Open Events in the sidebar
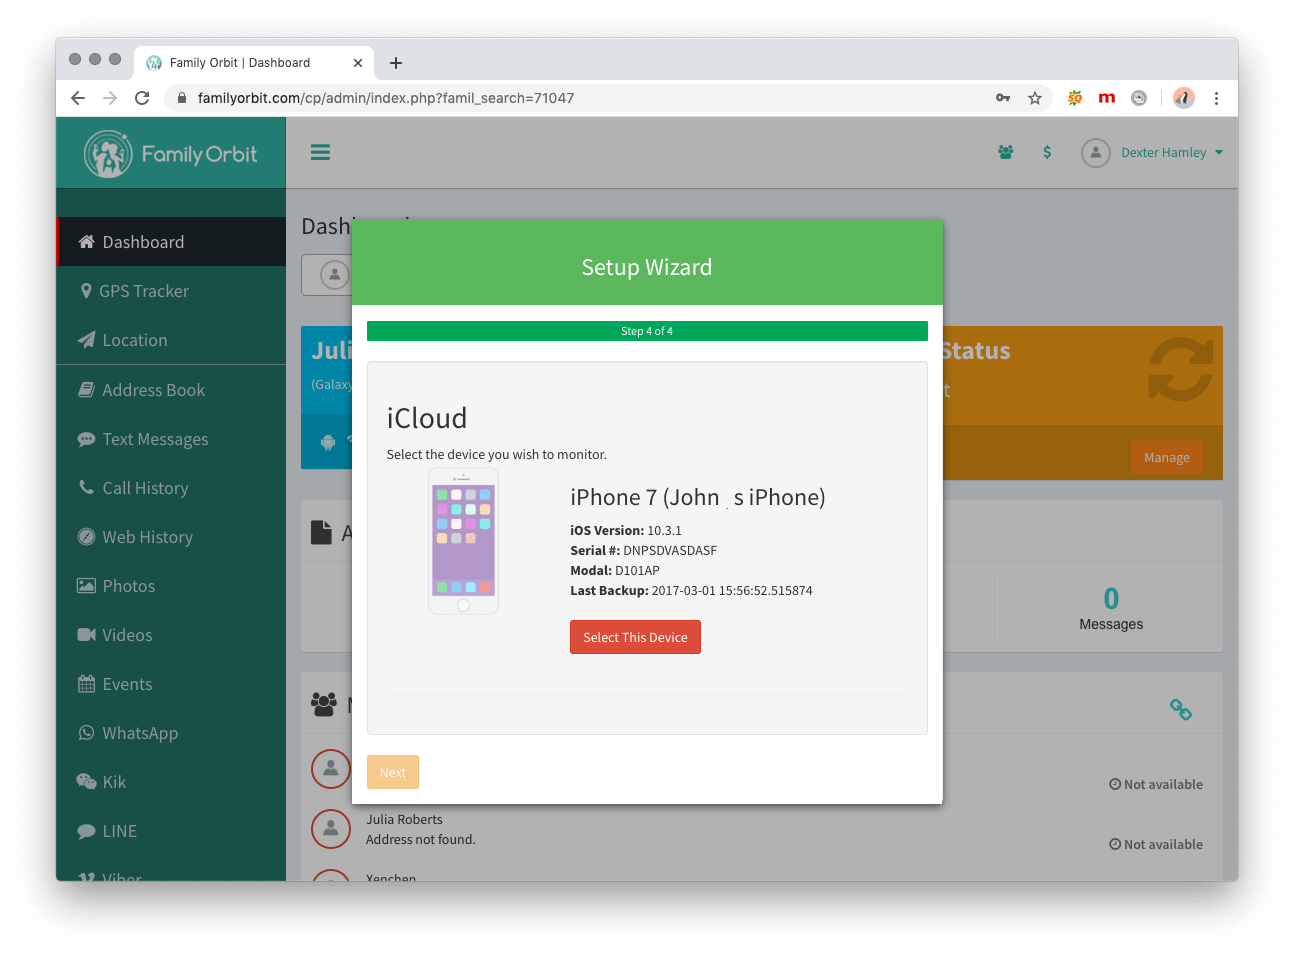The height and width of the screenshot is (955, 1294). point(171,684)
